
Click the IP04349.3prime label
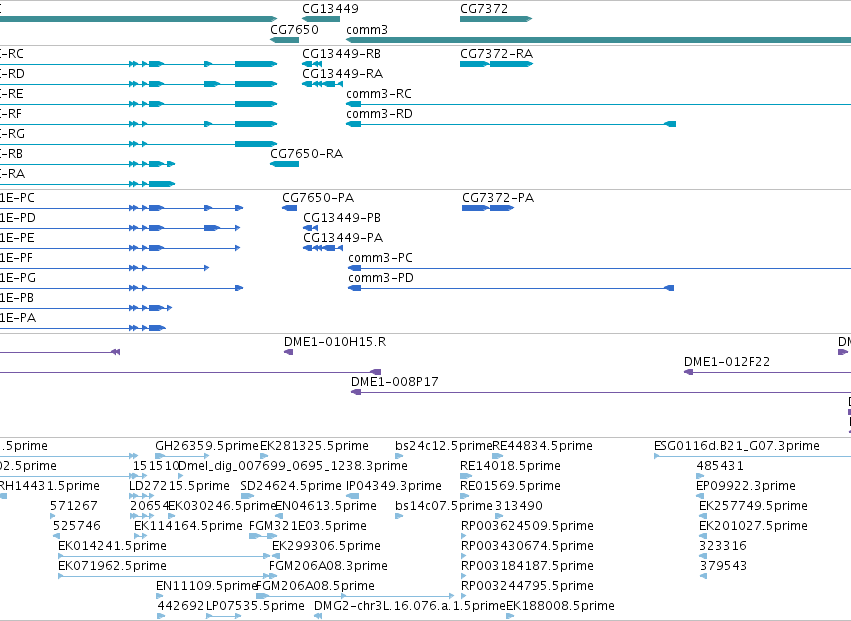(x=394, y=485)
